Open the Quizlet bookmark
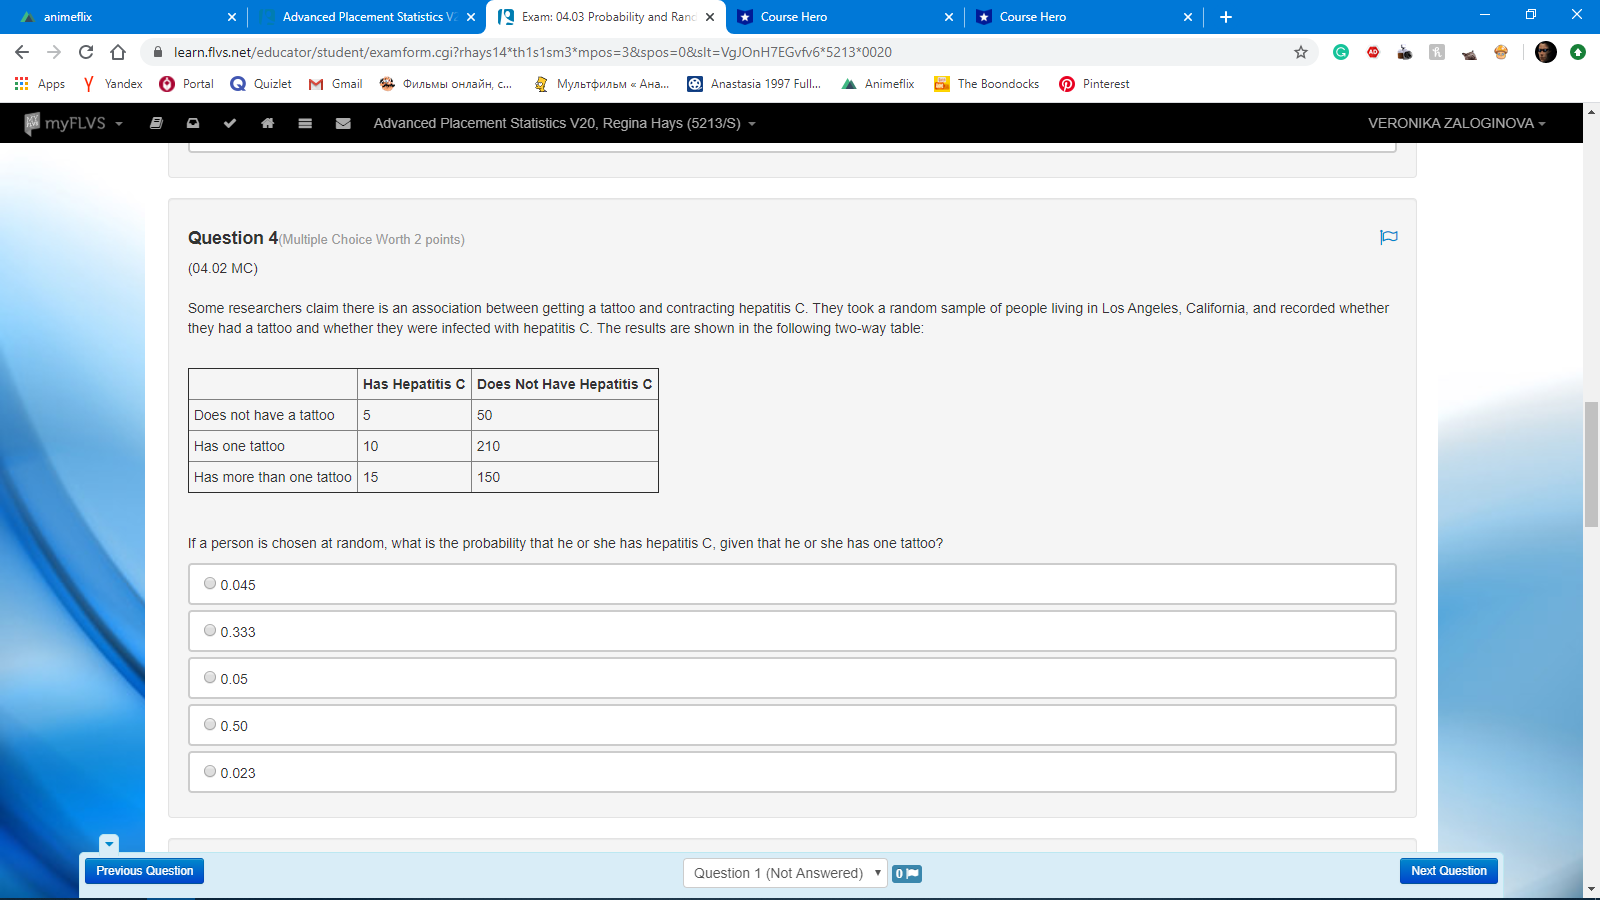 pos(261,84)
